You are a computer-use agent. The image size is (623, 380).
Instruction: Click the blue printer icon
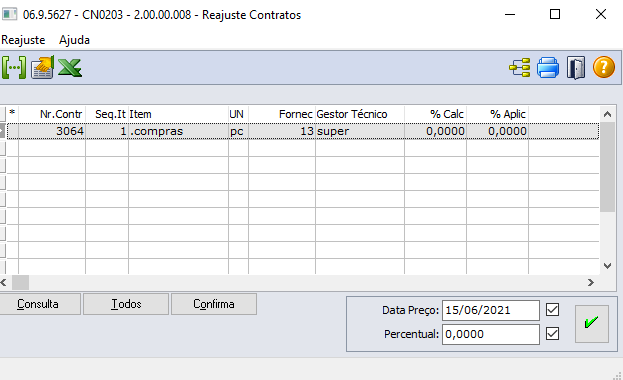548,67
